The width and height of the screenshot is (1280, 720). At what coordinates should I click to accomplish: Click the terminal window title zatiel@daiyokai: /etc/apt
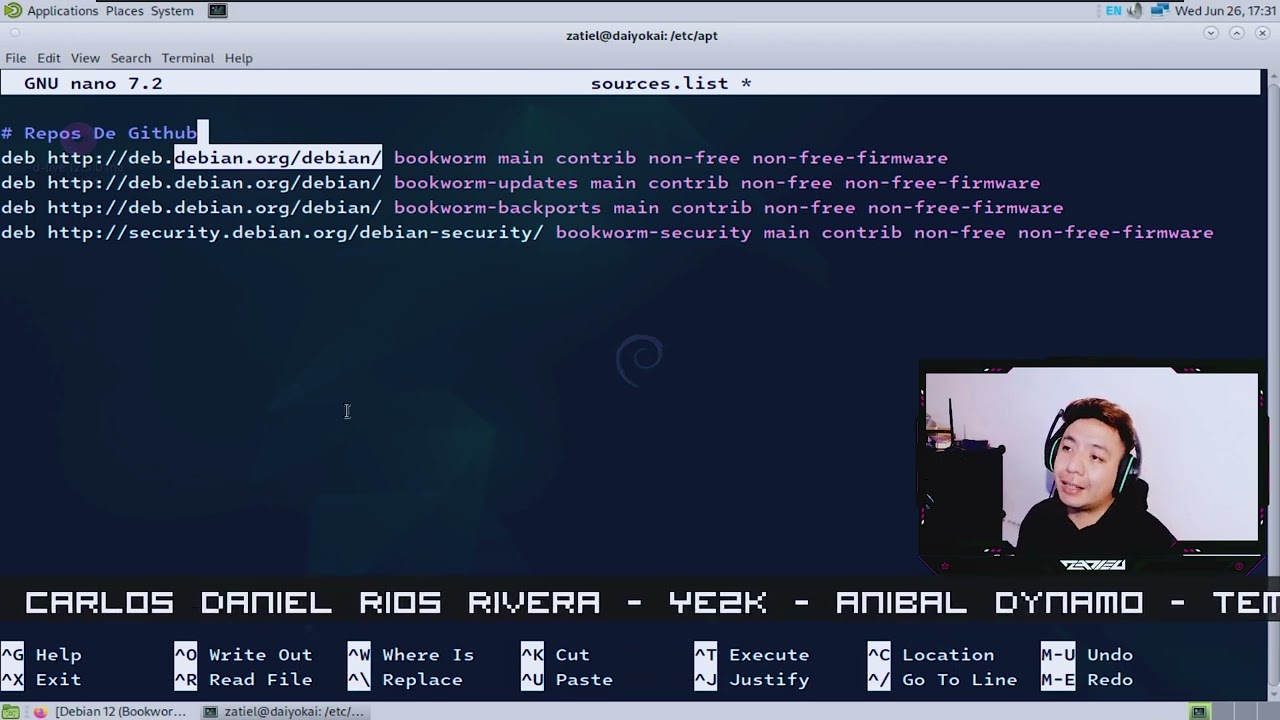[642, 36]
